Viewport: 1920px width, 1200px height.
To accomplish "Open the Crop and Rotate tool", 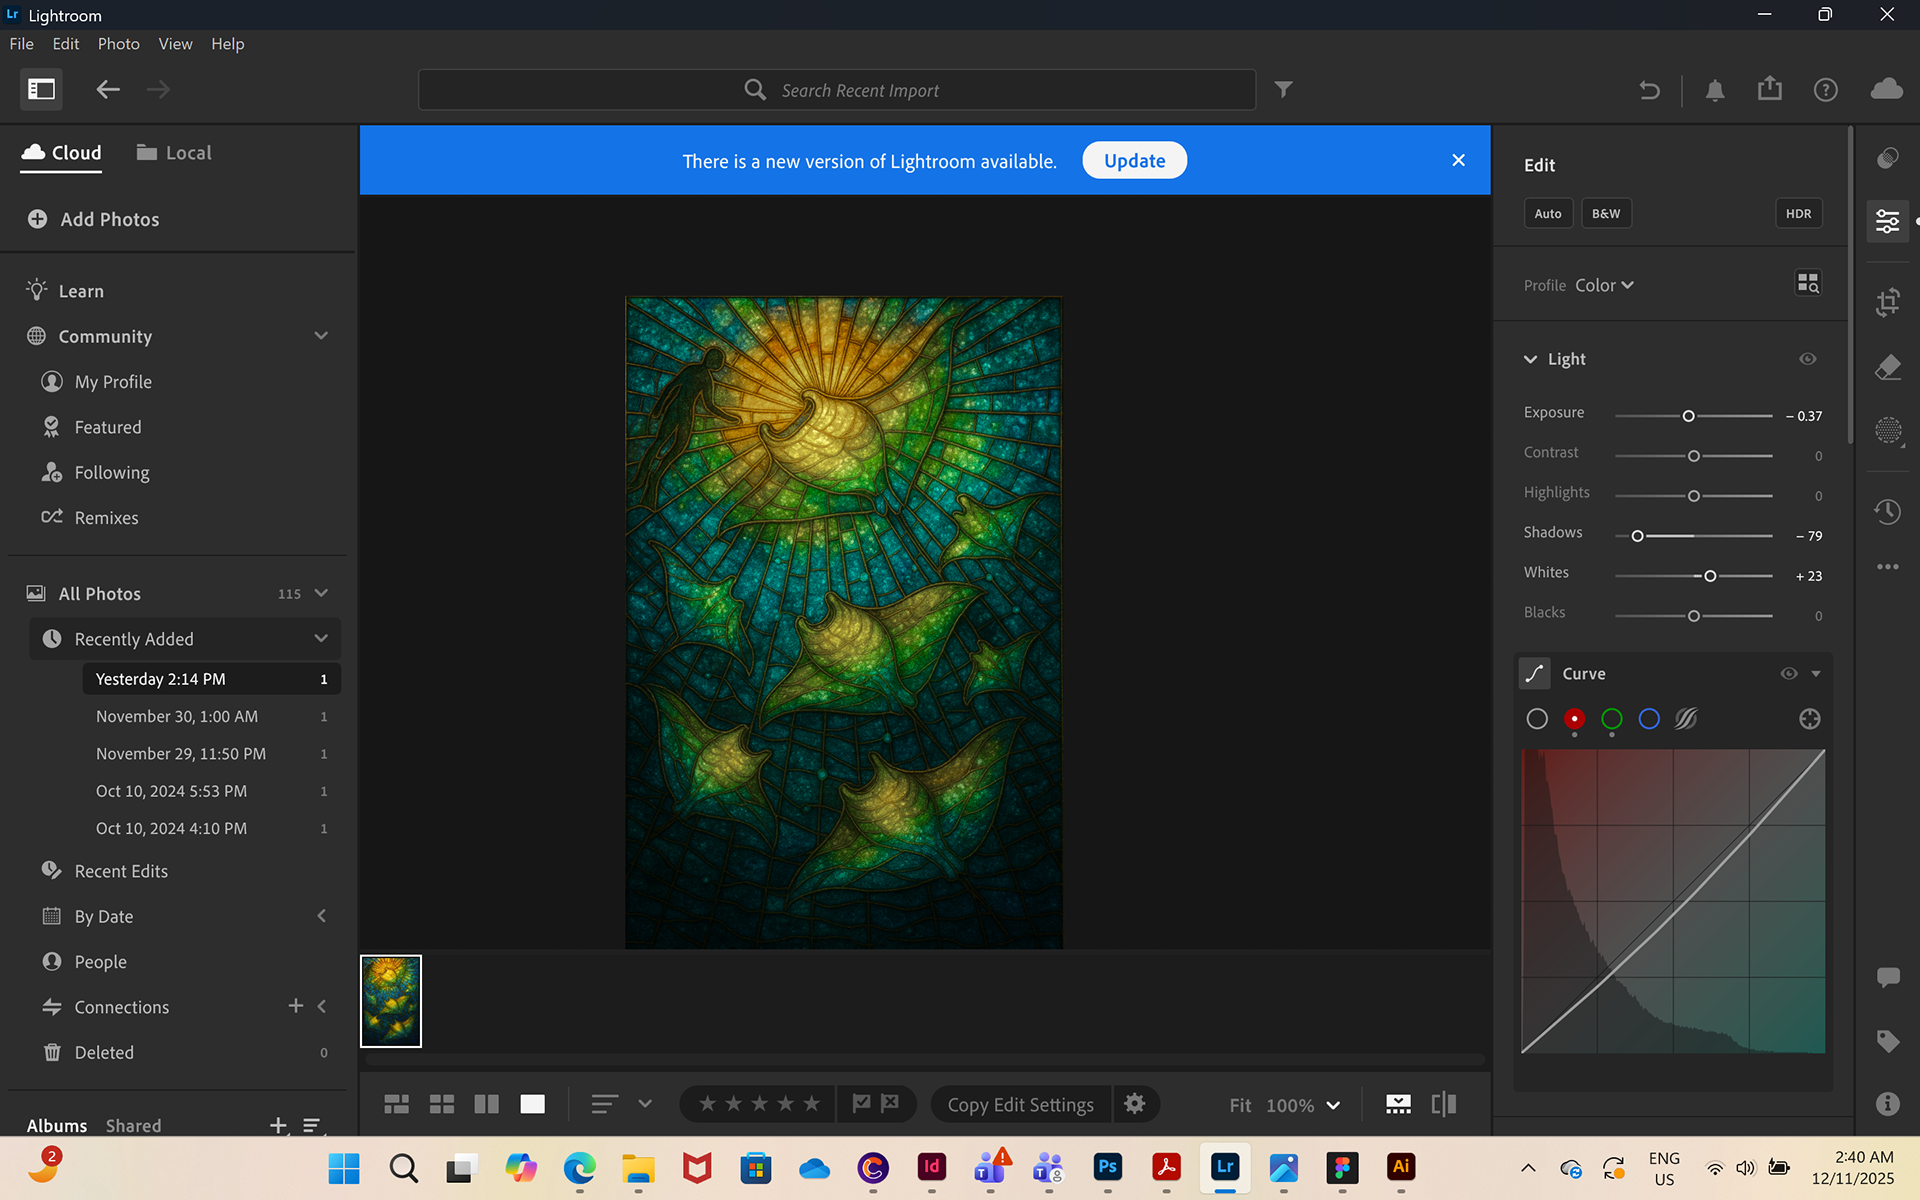I will tap(1887, 302).
